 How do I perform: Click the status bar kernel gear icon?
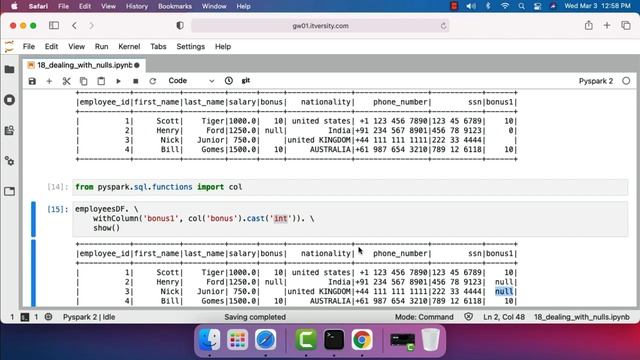click(x=48, y=317)
